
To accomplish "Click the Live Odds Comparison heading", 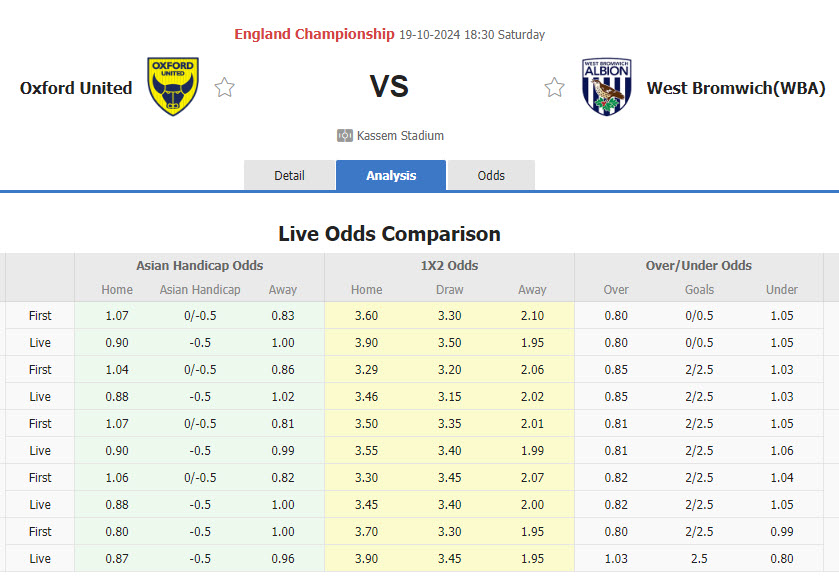I will pyautogui.click(x=389, y=234).
